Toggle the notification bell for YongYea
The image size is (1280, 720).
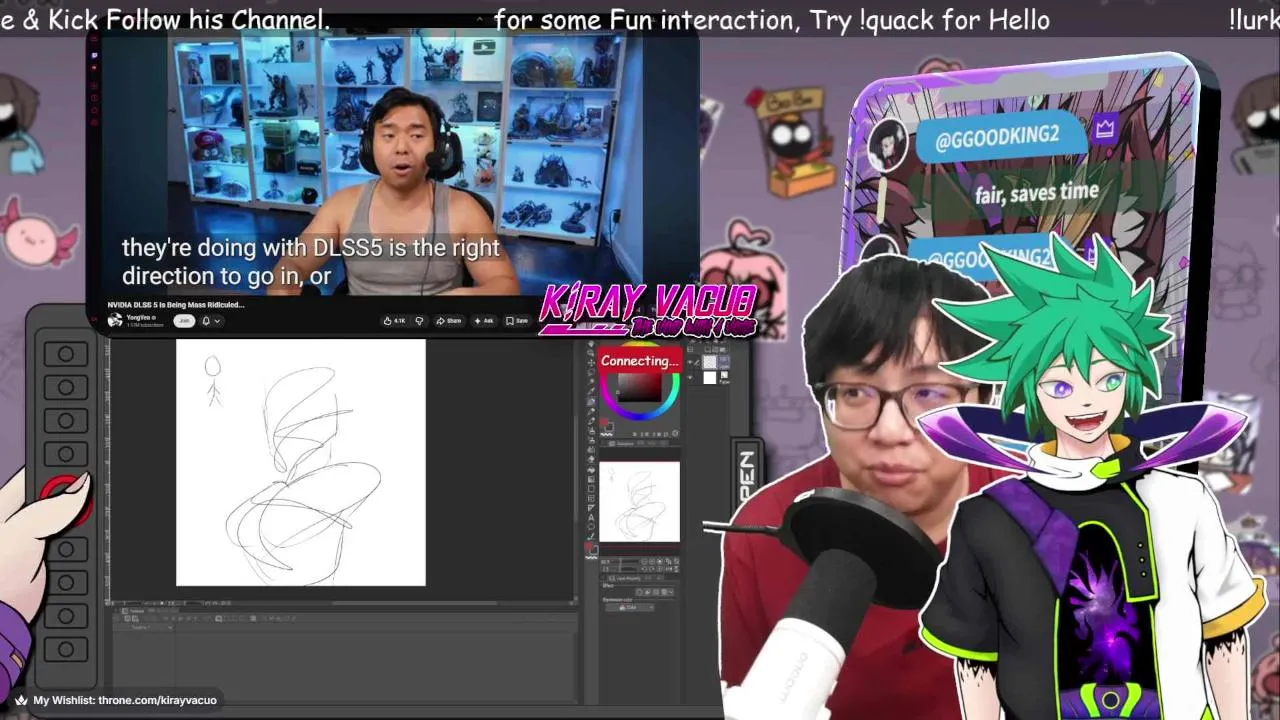(x=206, y=321)
